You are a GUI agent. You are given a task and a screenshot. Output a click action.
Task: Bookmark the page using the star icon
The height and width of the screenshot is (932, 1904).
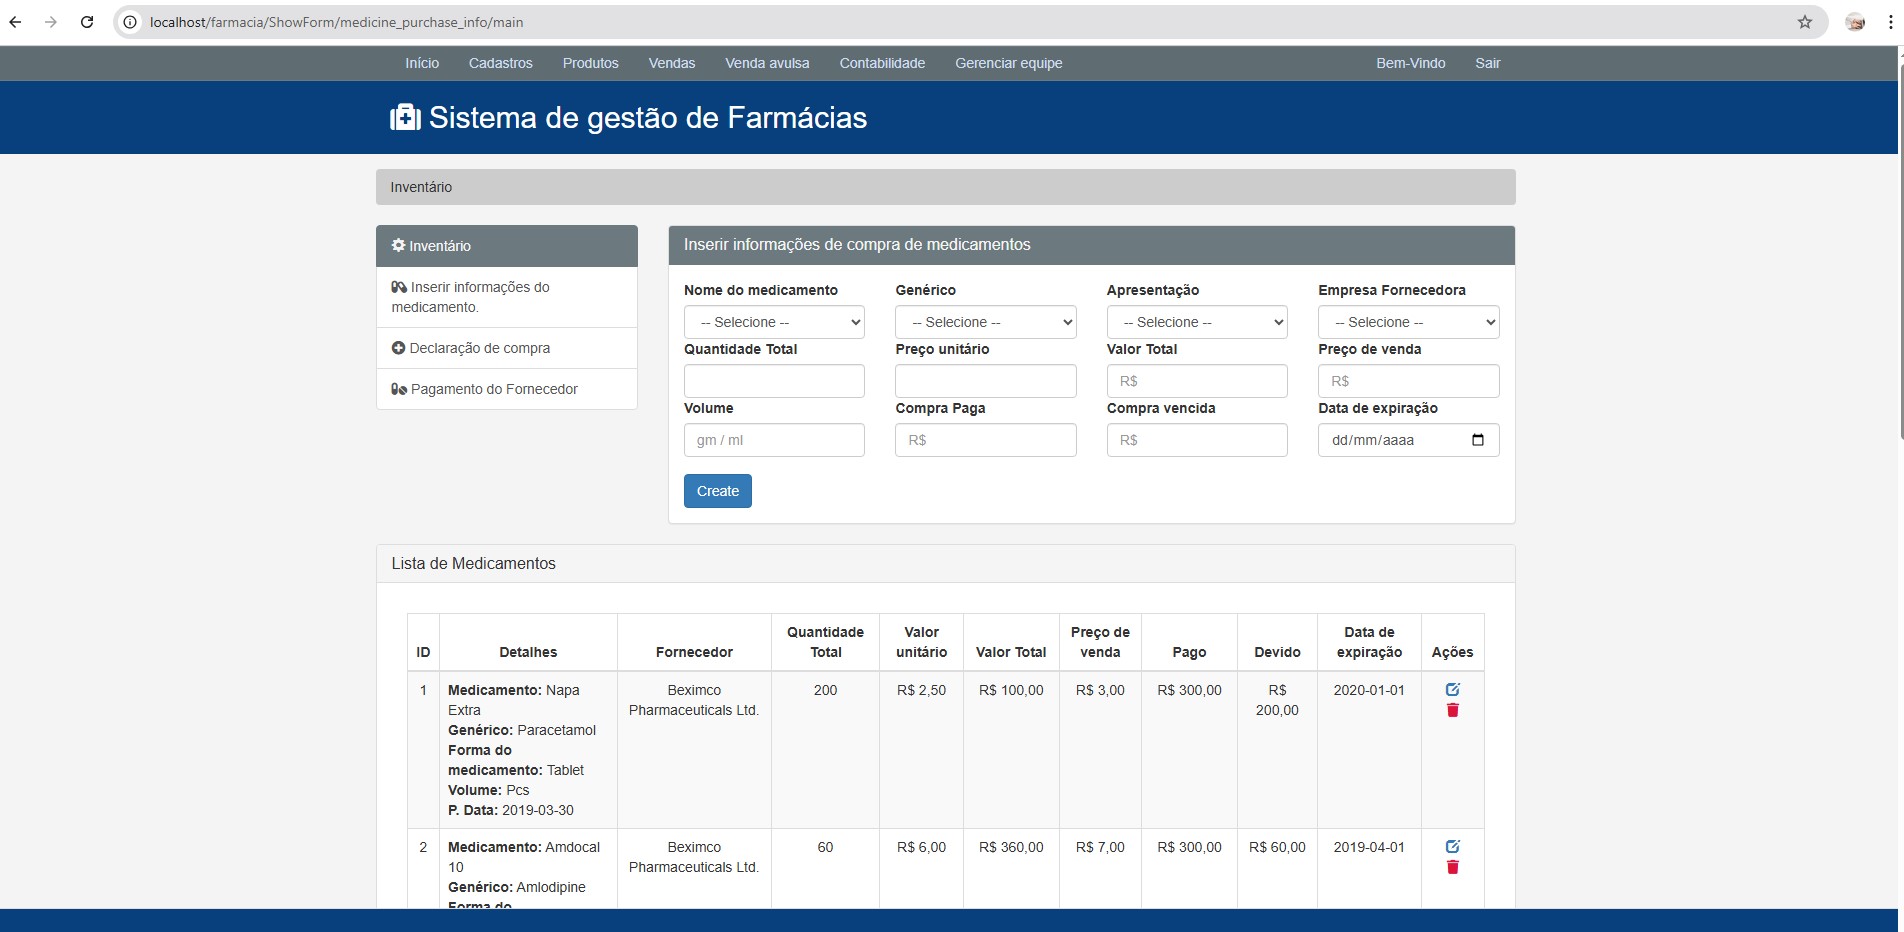(1803, 21)
